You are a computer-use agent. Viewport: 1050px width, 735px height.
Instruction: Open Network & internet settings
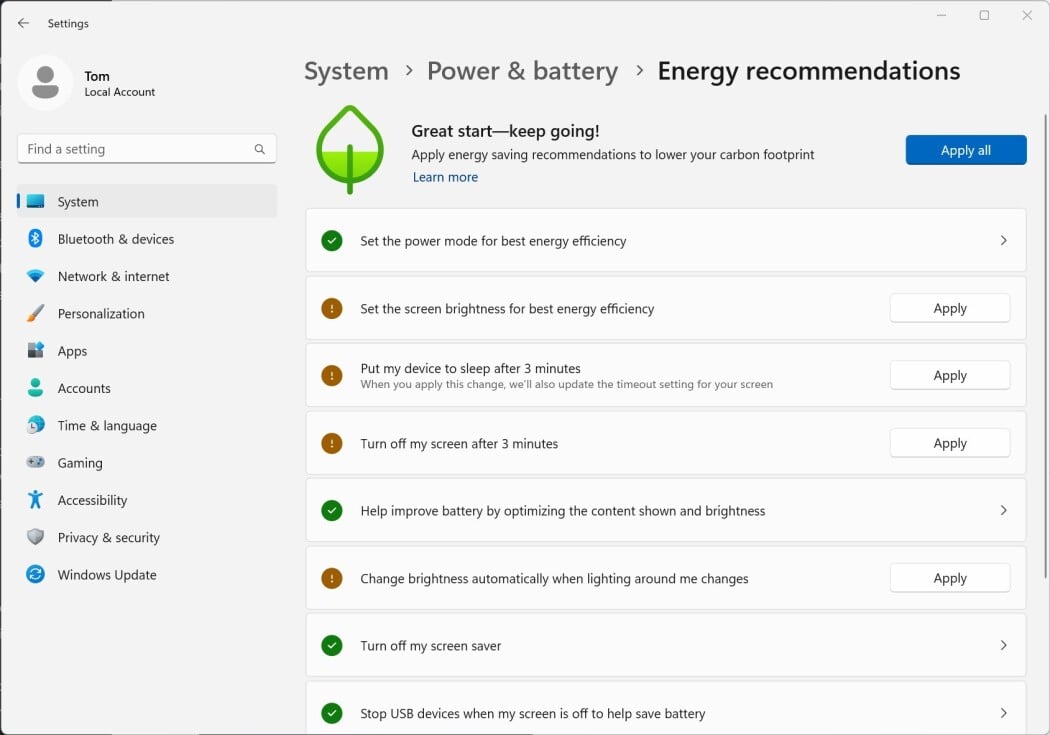click(x=112, y=276)
